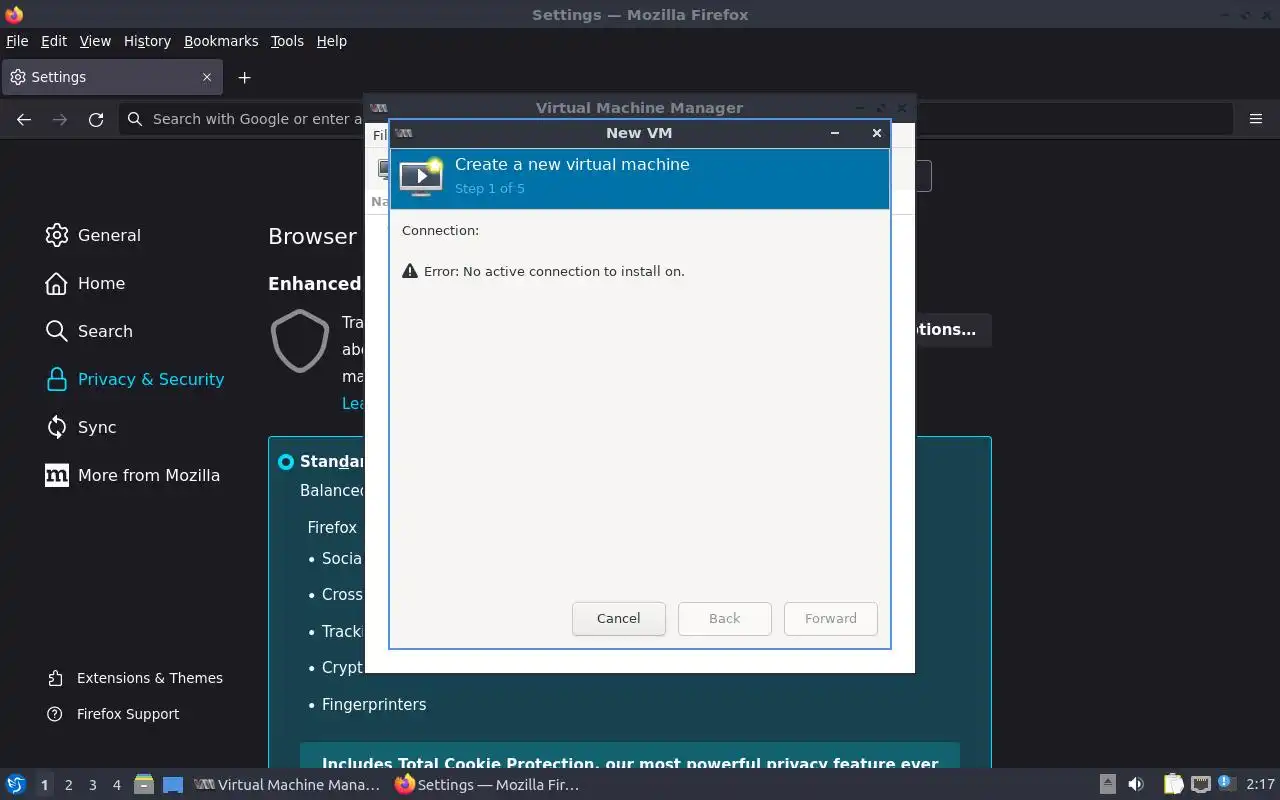The image size is (1280, 800).
Task: Click the notification update tray icon
Action: point(1227,784)
